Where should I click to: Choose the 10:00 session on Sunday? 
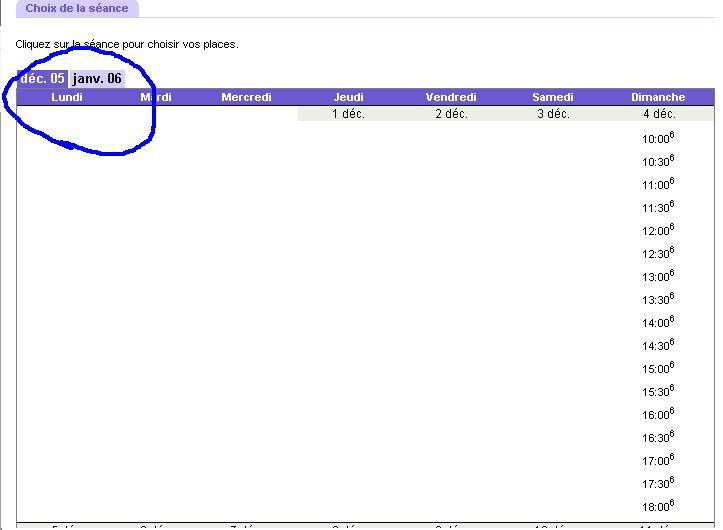(x=657, y=139)
